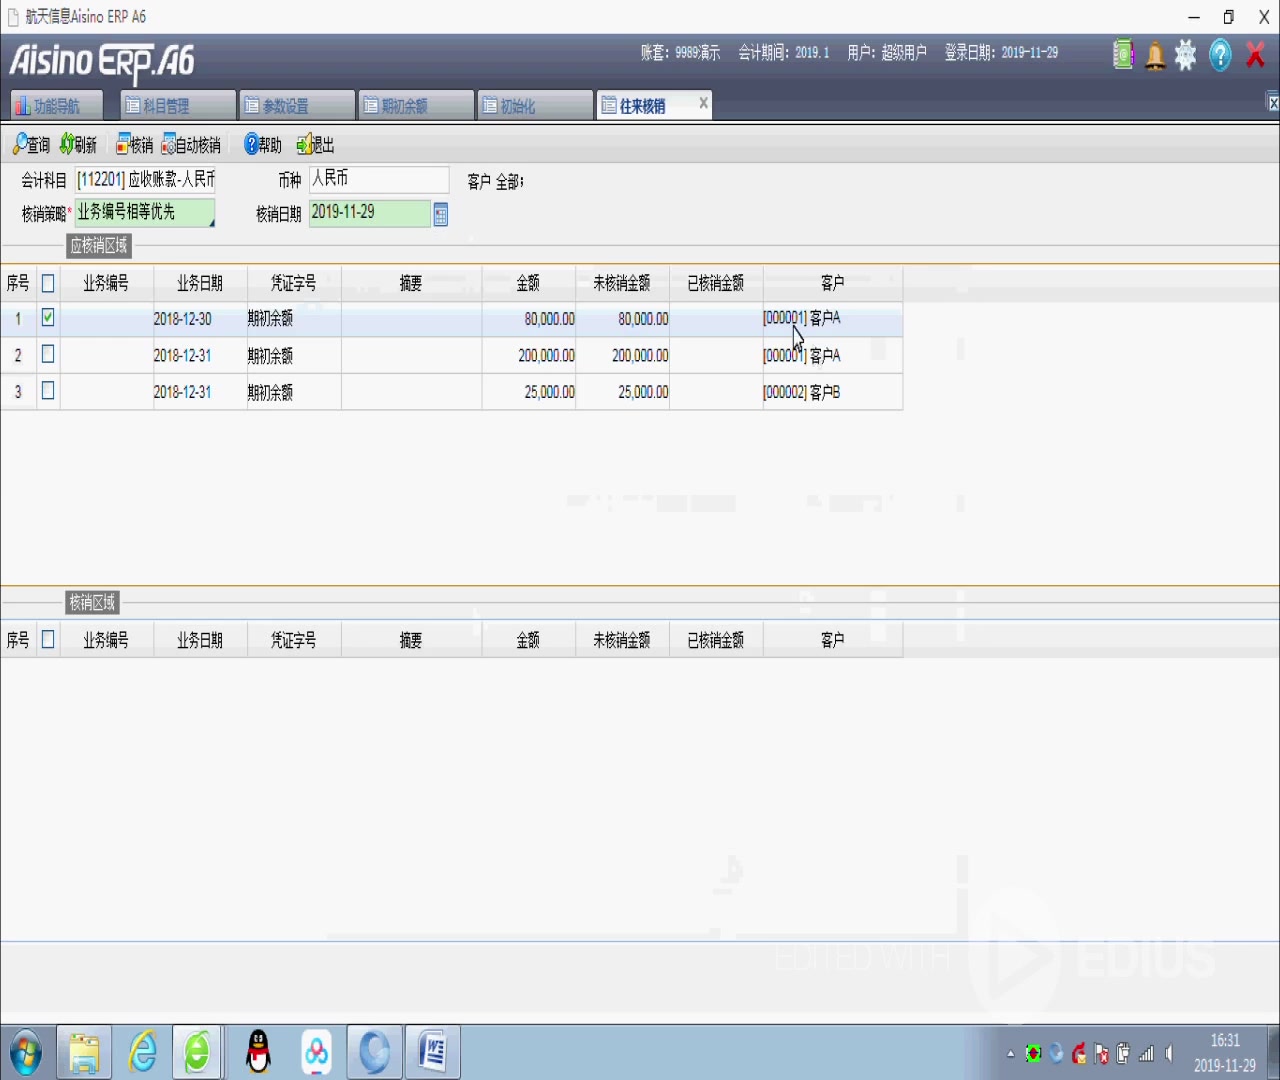This screenshot has width=1280, height=1080.
Task: Click the taskbar clock showing 16:31
Action: 1225,1053
